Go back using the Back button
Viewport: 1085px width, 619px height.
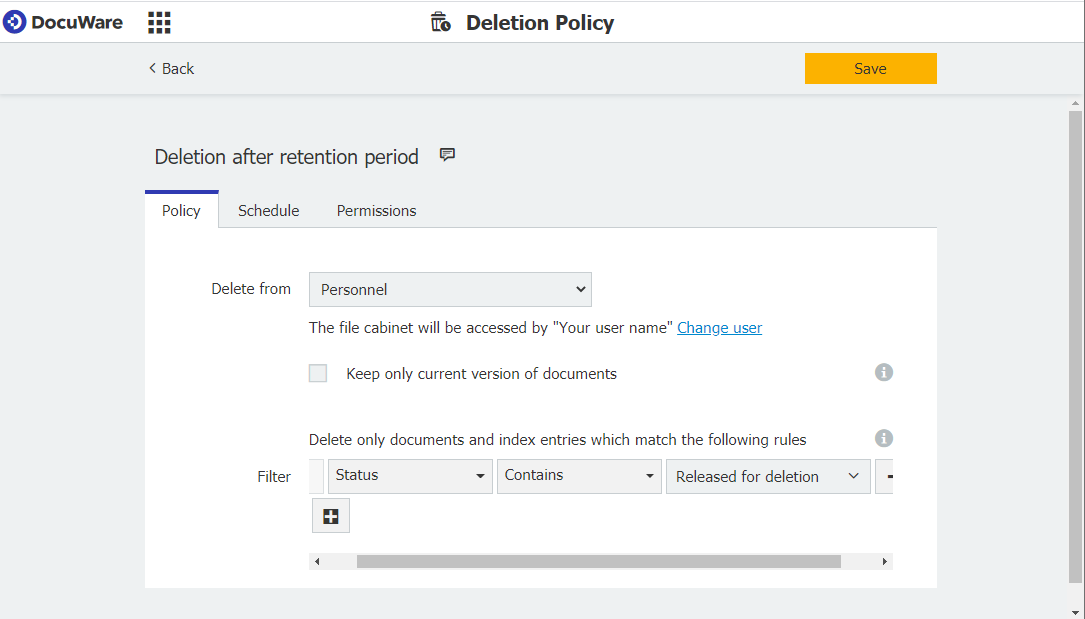coord(170,68)
